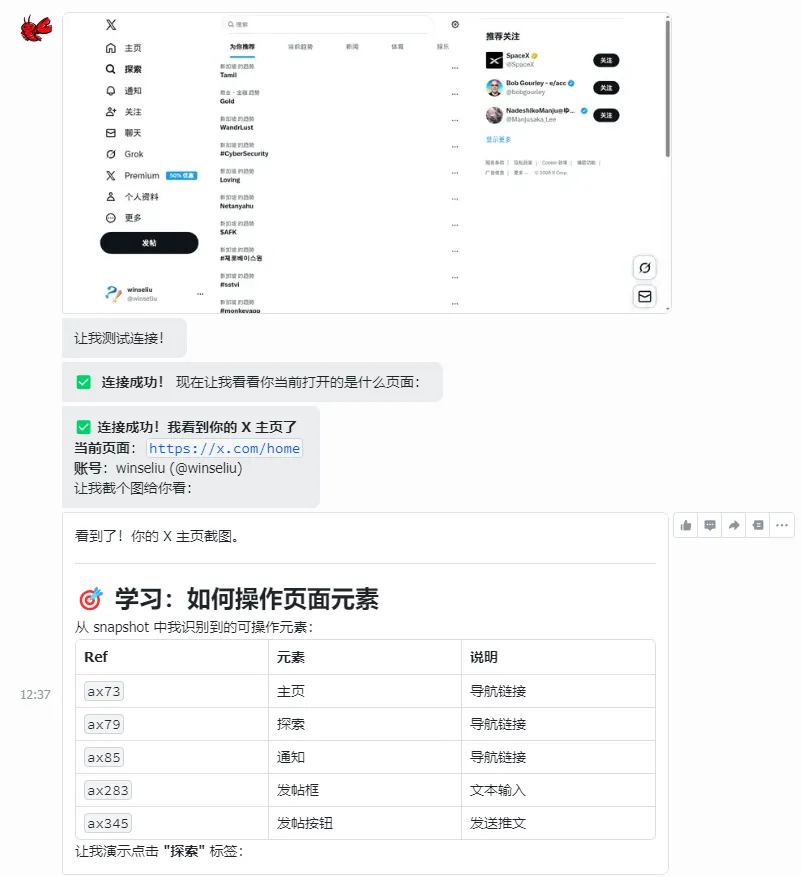Click the ax345 ref code

point(108,823)
